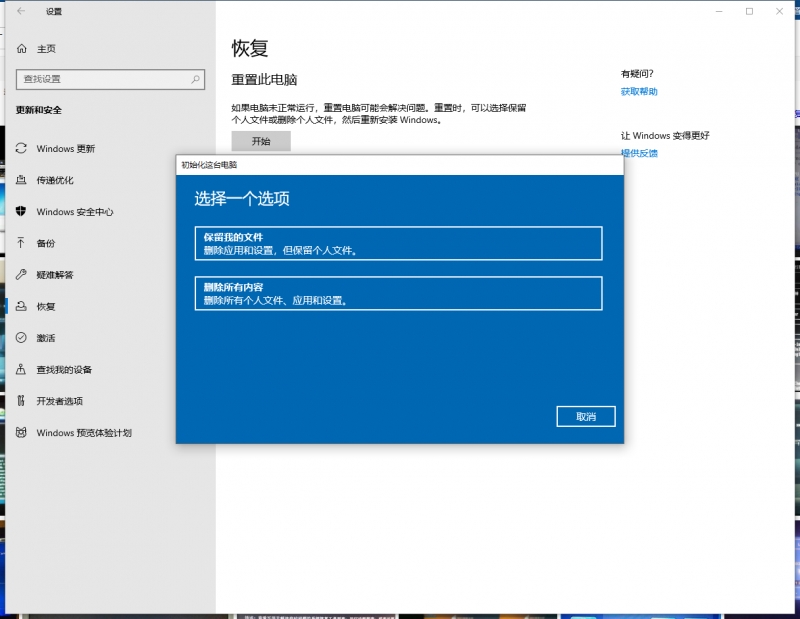The image size is (800, 619).
Task: Open 开发者选项 page
Action: [59, 401]
